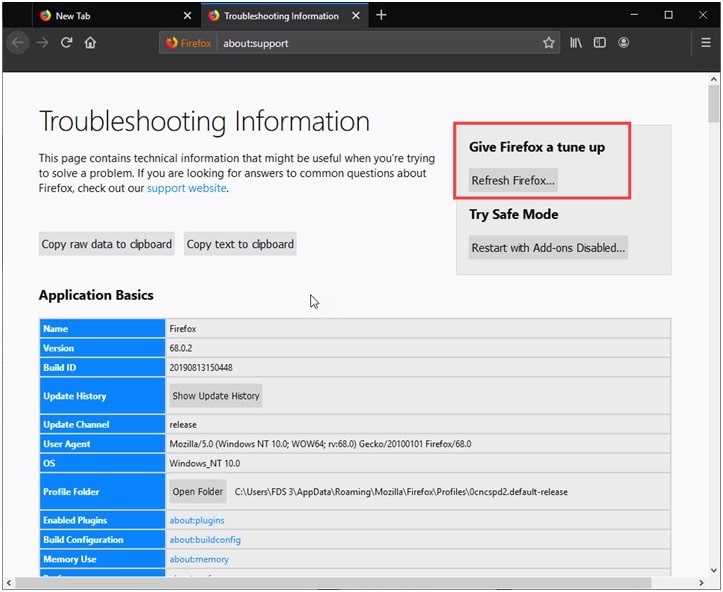Click the vertical scrollbar up arrow
Viewport: 723px width, 592px height.
tap(714, 79)
